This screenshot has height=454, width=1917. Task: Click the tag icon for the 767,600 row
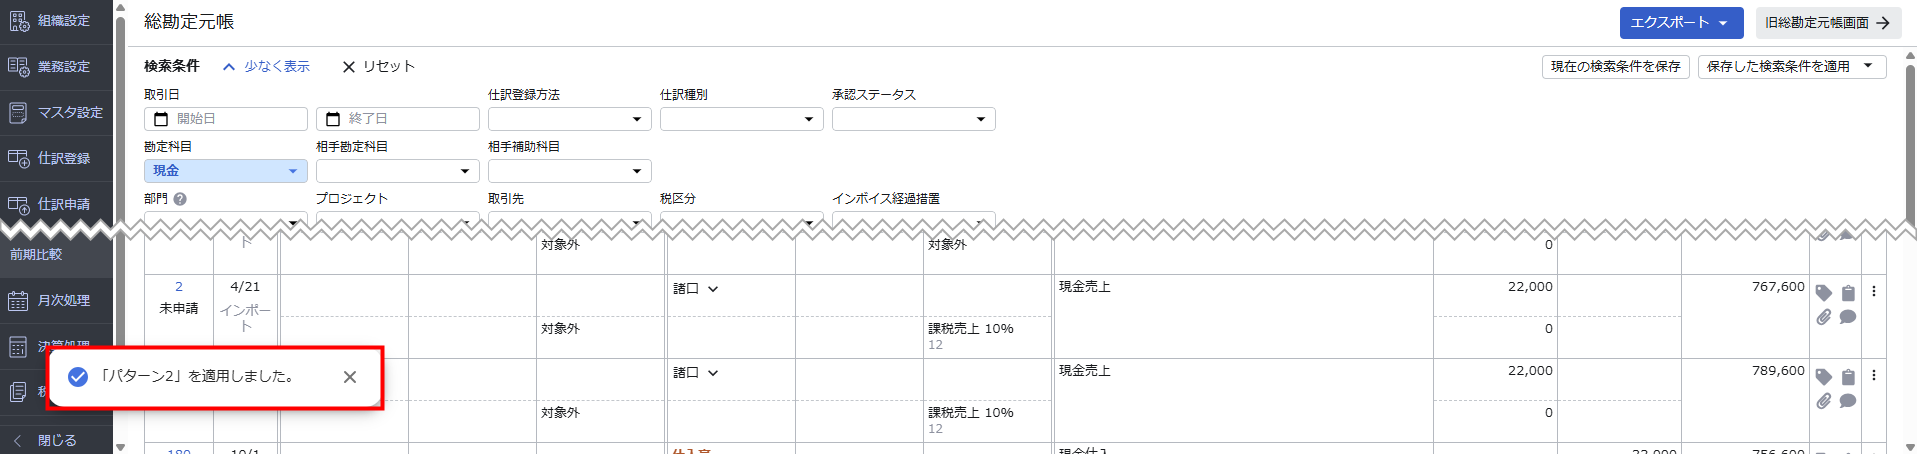coord(1823,293)
